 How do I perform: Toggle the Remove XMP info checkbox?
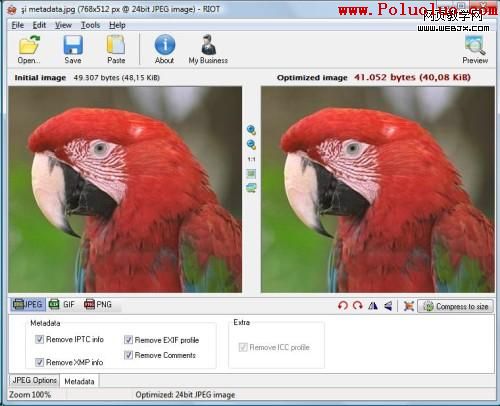point(39,362)
